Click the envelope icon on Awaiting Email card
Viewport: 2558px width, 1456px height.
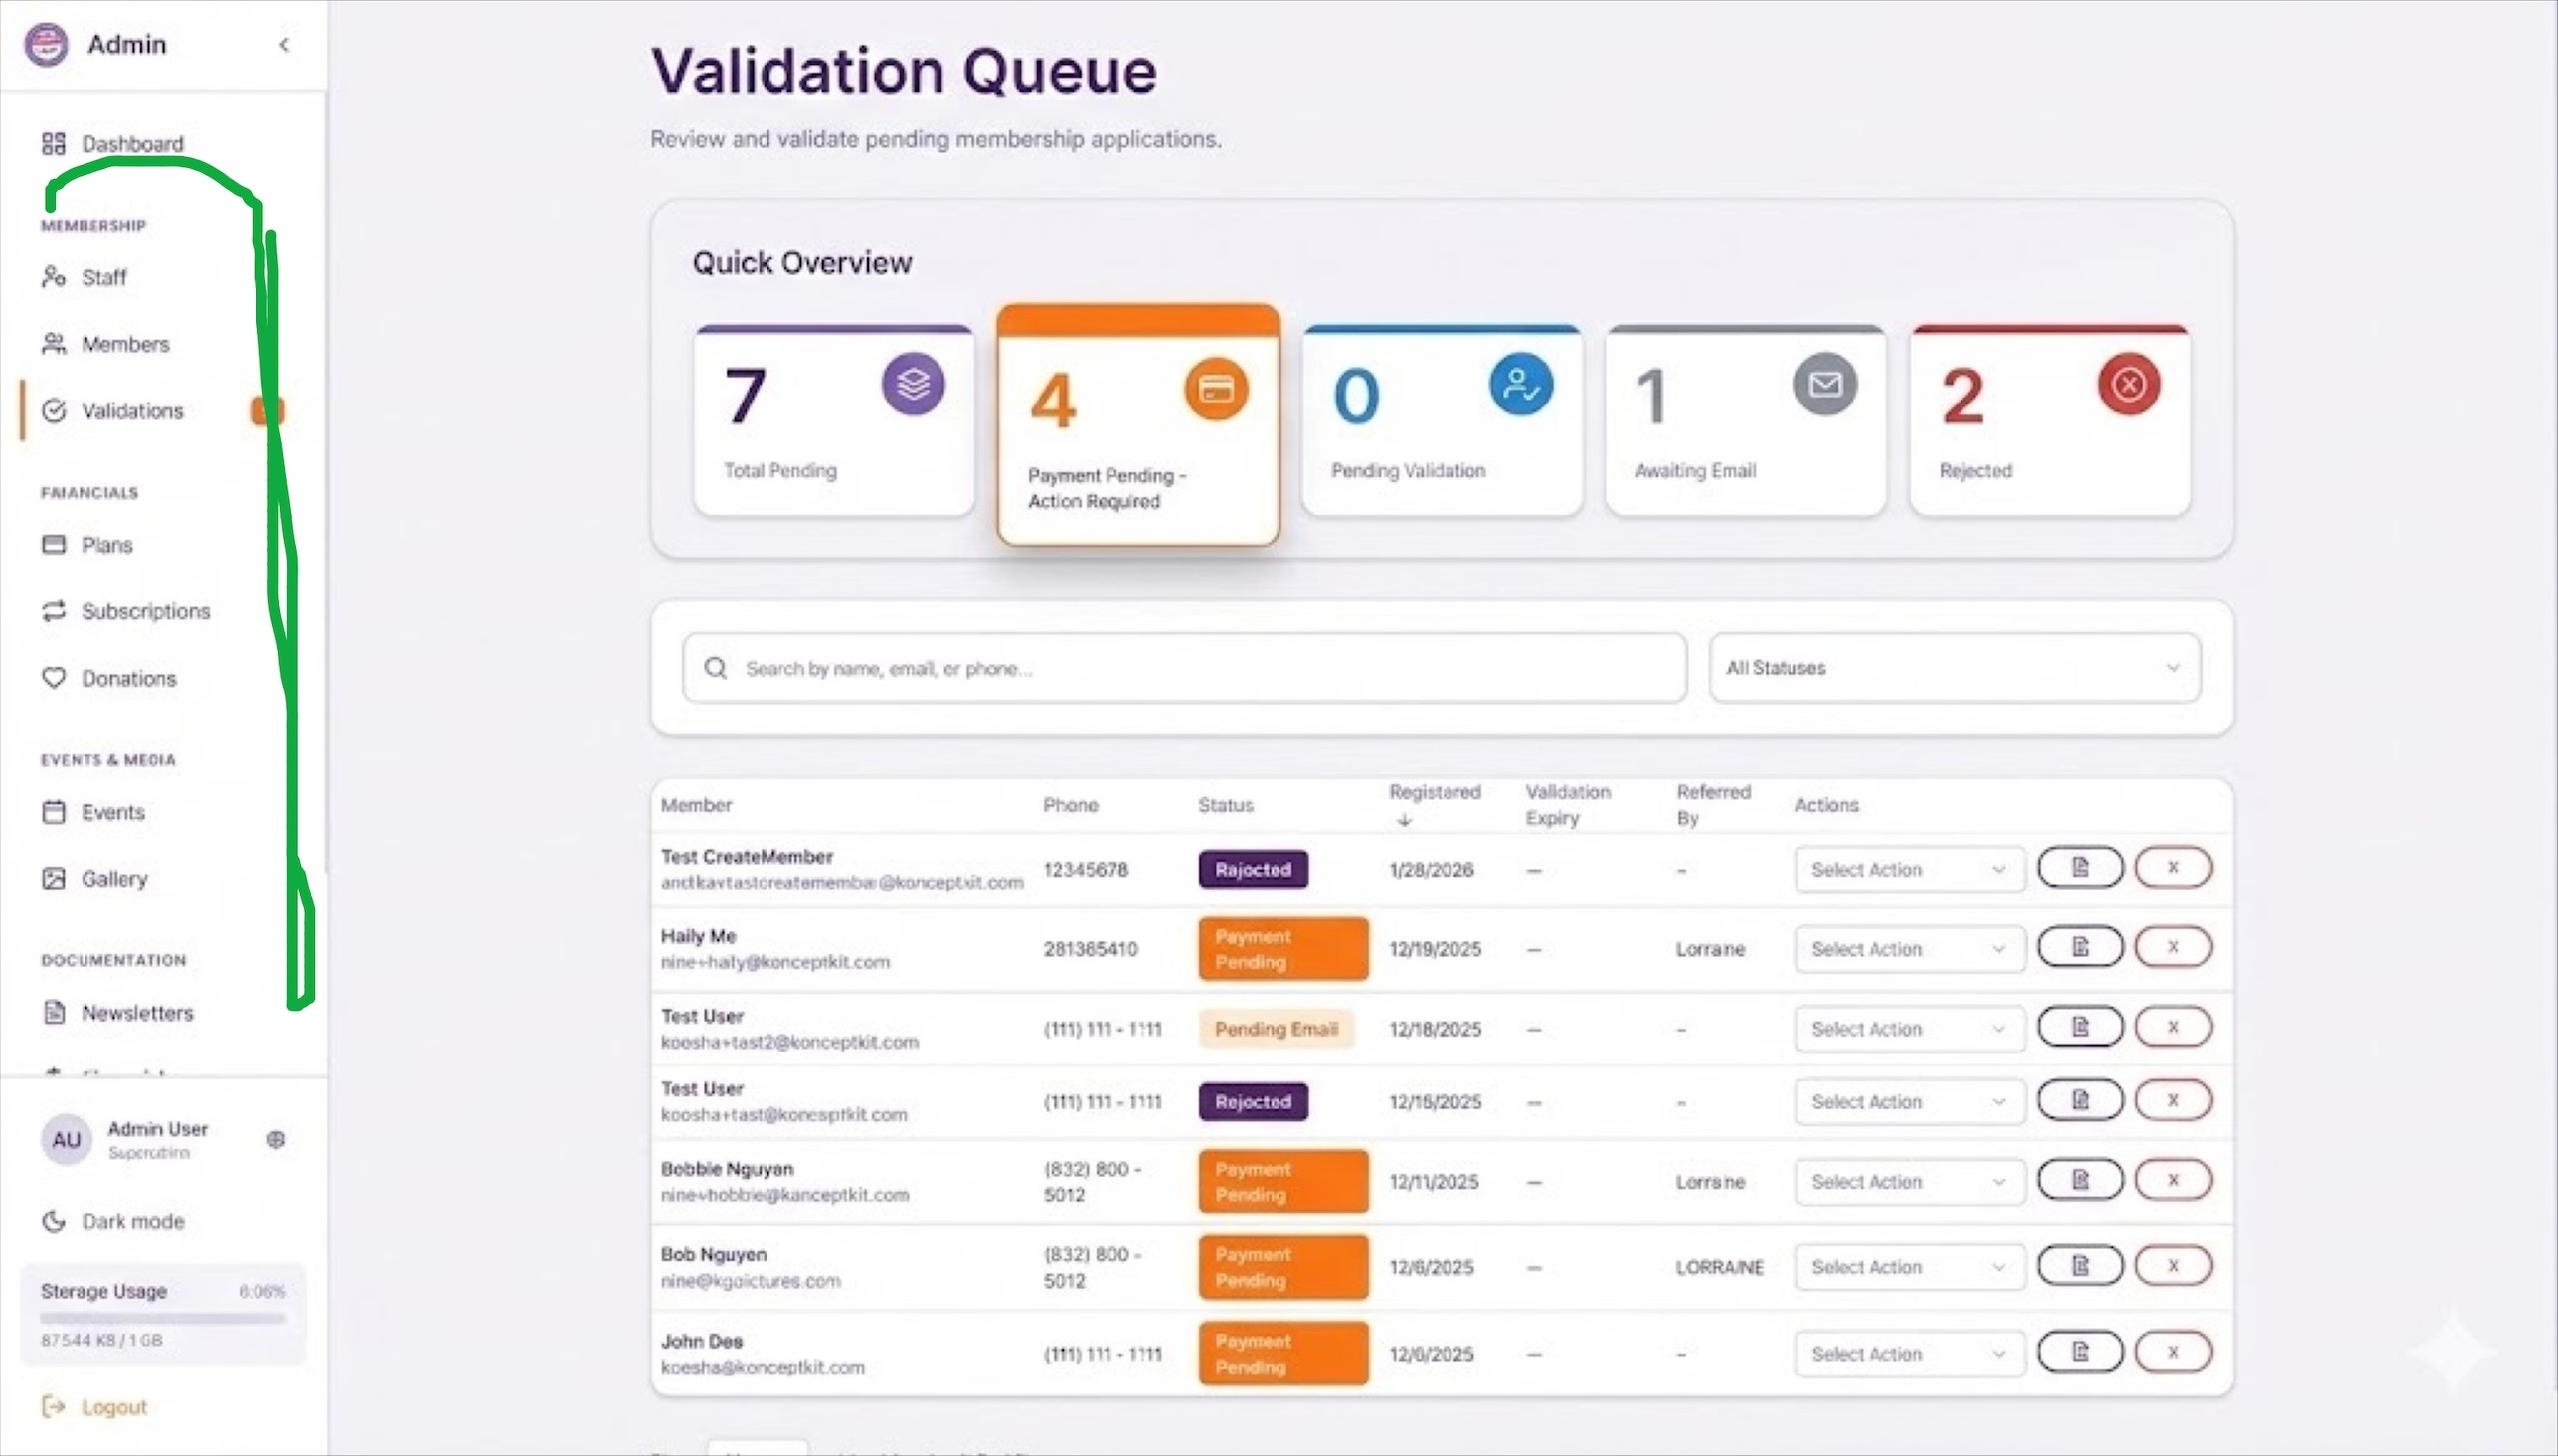point(1825,384)
